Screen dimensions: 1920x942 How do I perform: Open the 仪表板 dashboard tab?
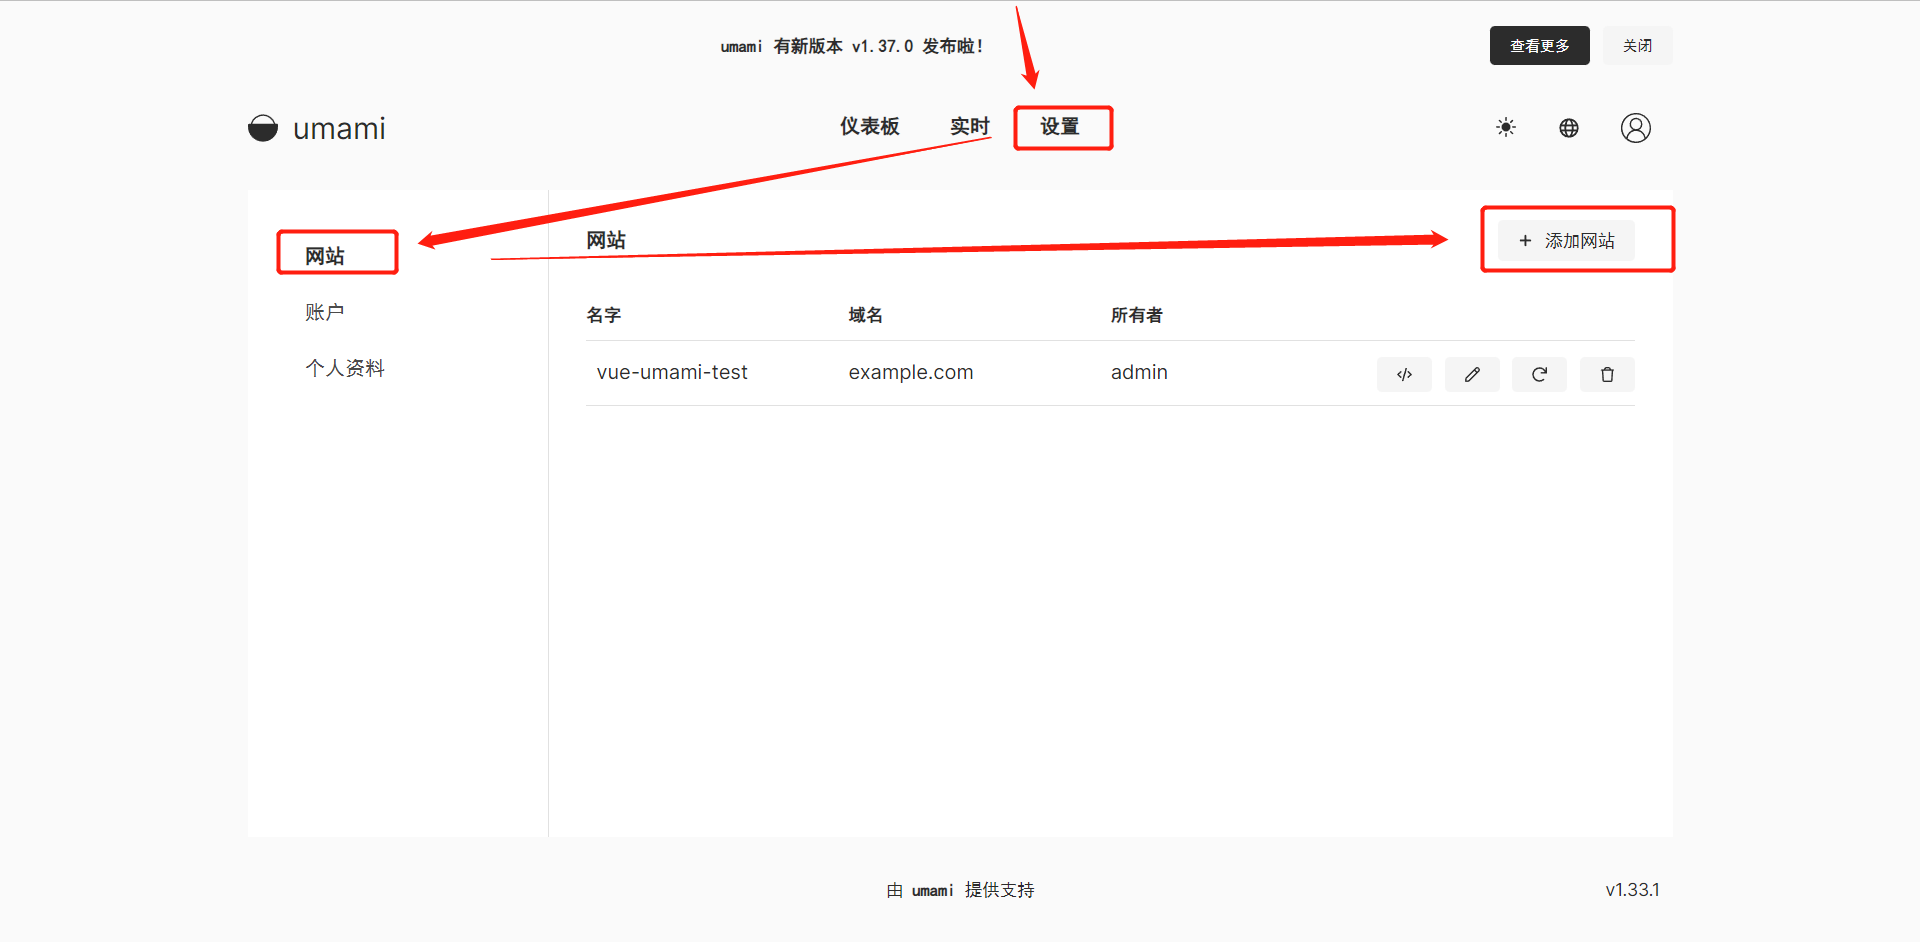870,126
